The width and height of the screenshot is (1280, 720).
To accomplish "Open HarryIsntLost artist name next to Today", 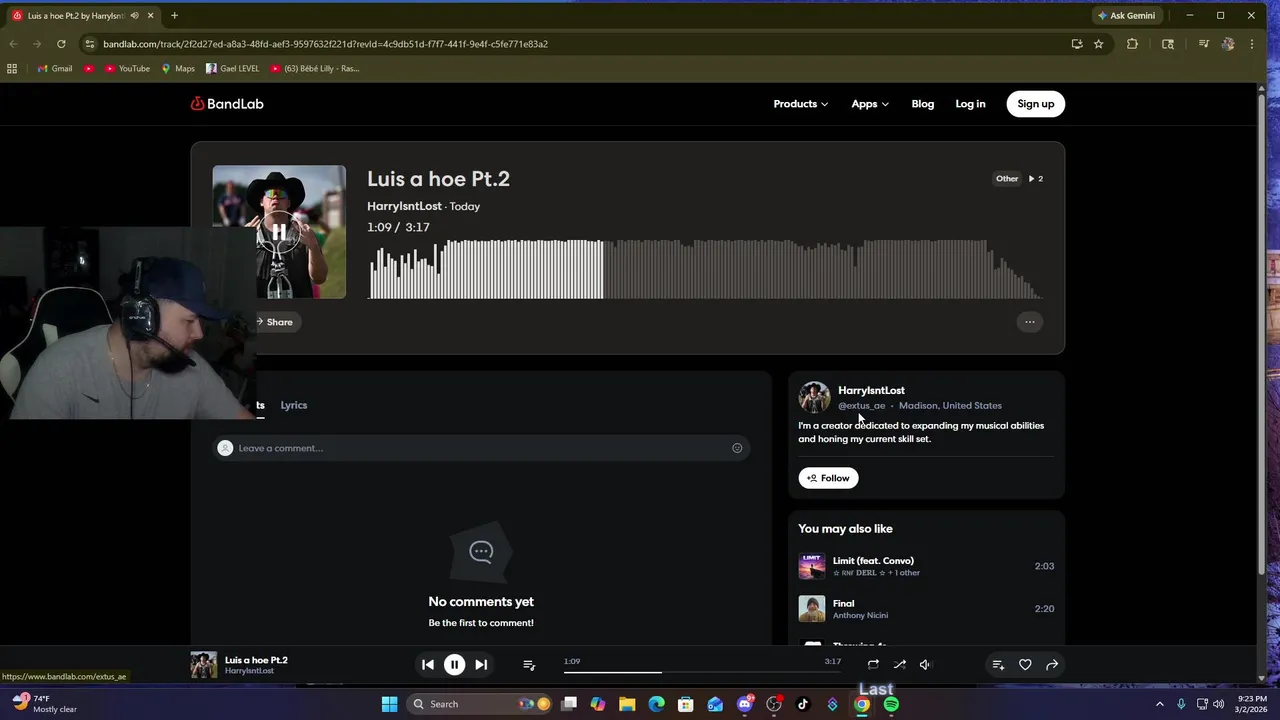I will click(x=404, y=206).
